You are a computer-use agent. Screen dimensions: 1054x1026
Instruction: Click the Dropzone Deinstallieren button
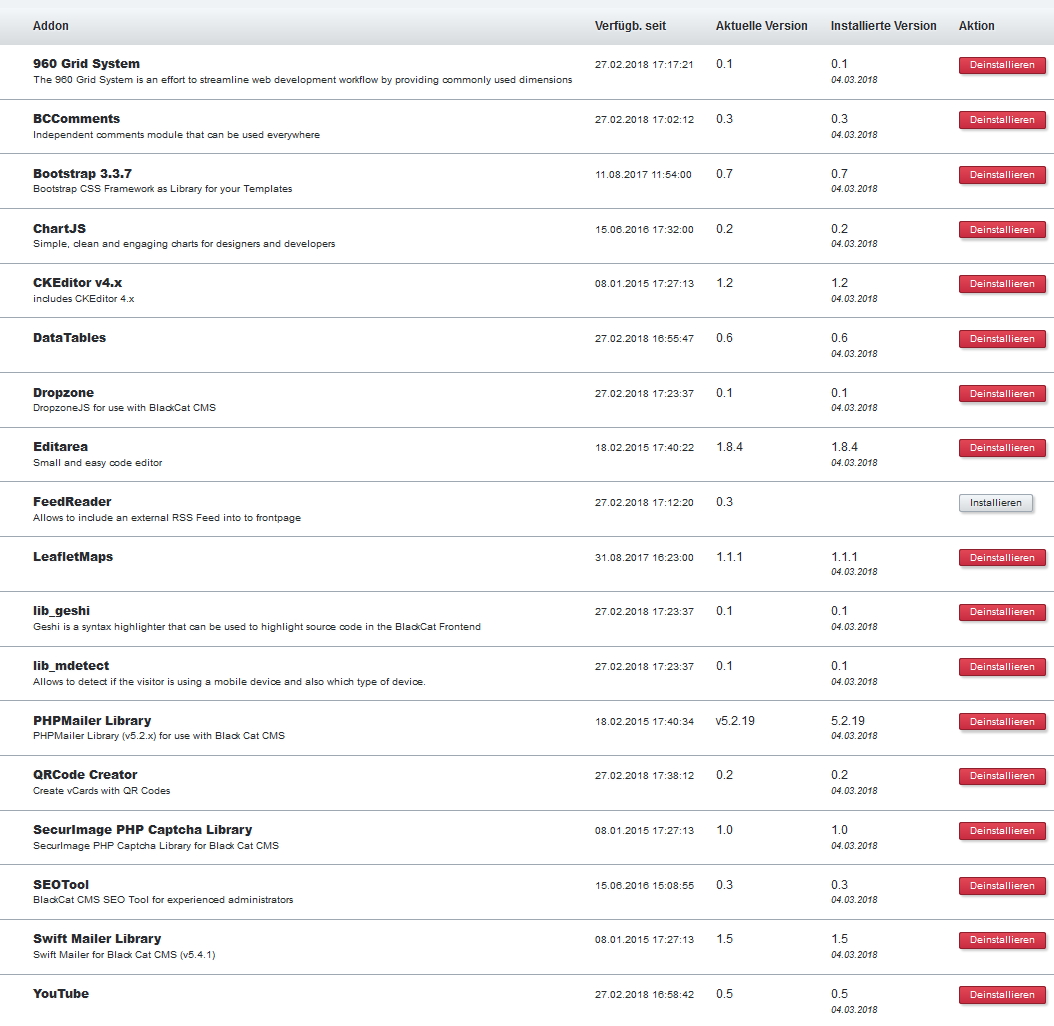click(1002, 394)
